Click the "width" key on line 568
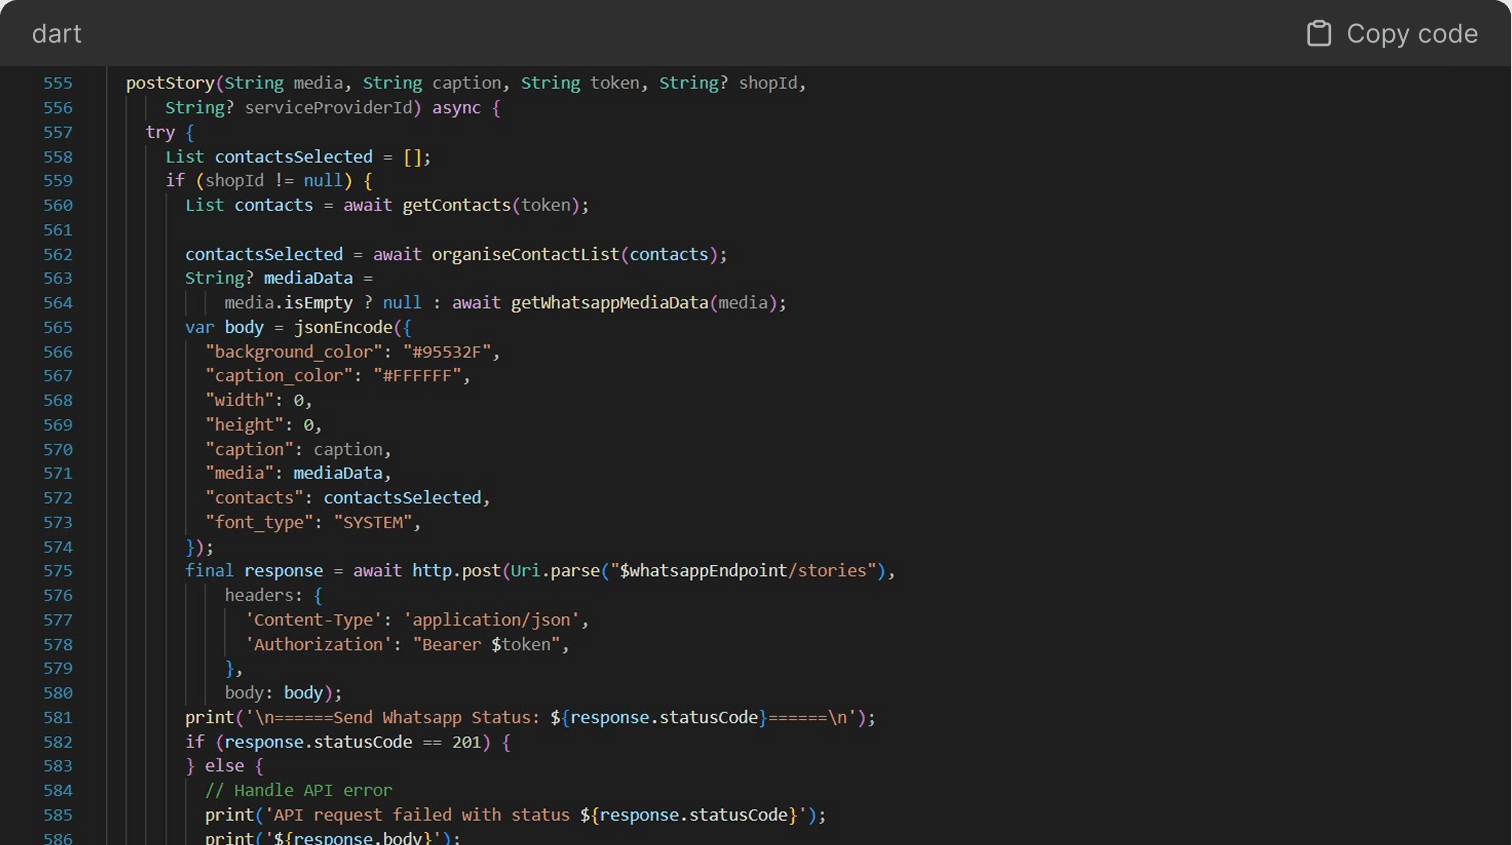 coord(240,400)
